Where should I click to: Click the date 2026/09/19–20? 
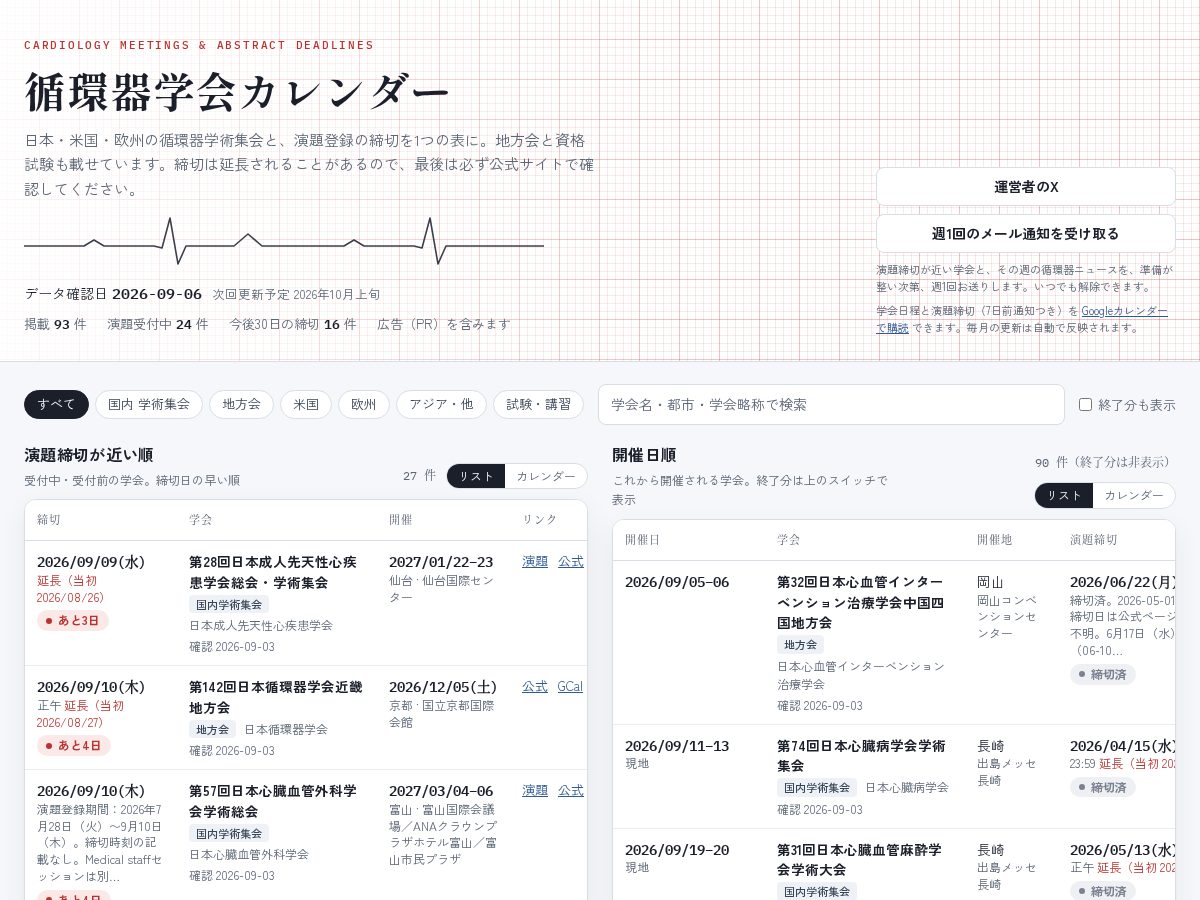click(x=677, y=850)
